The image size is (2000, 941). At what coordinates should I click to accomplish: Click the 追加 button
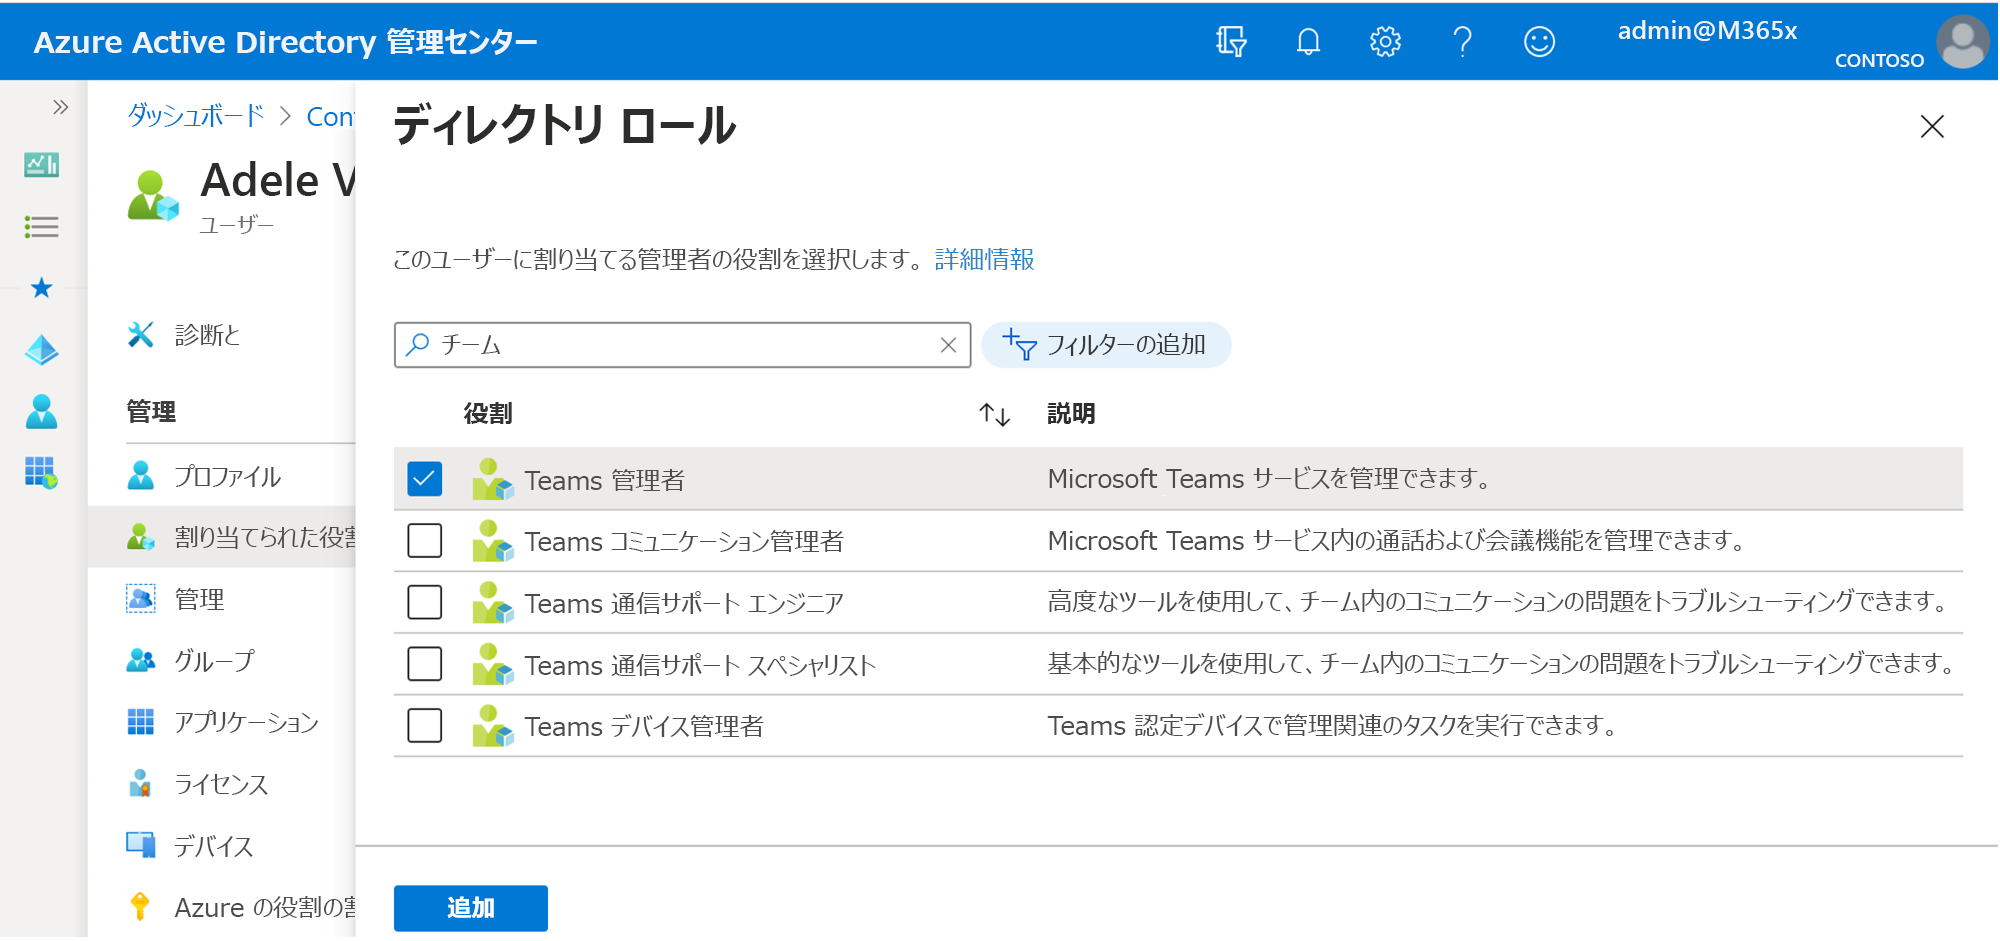[x=470, y=908]
